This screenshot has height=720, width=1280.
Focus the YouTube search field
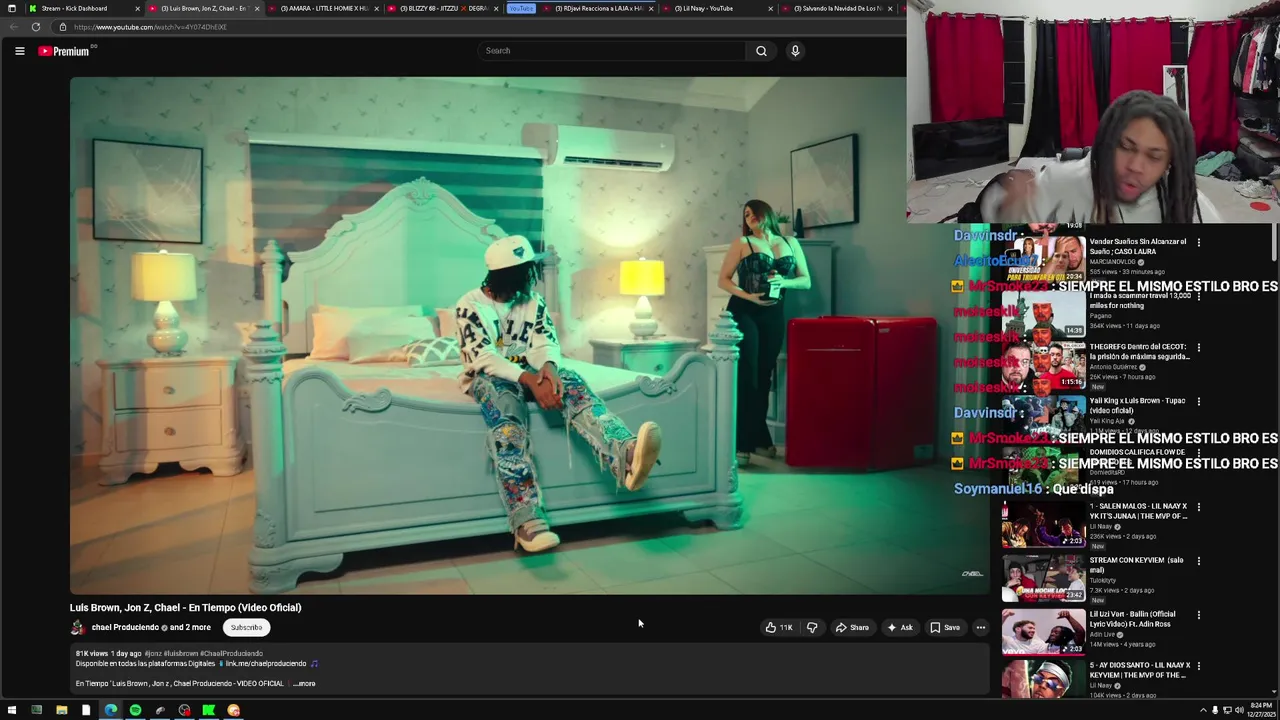click(611, 51)
